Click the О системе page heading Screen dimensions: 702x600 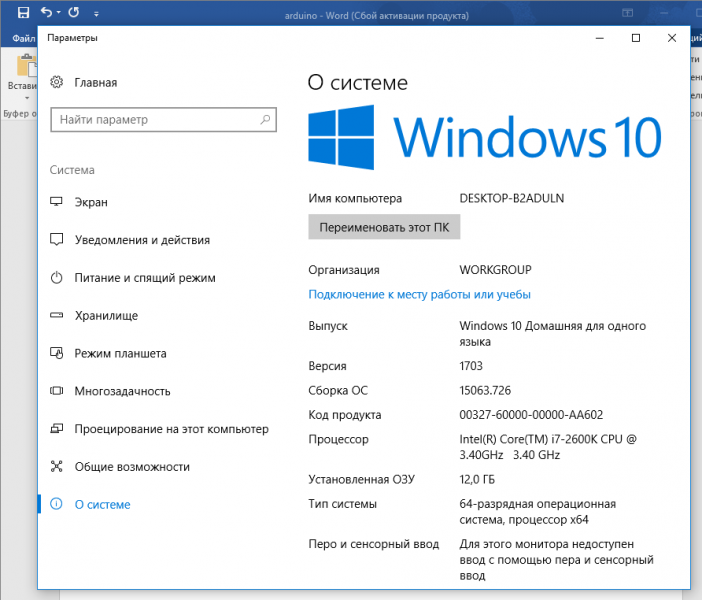358,82
